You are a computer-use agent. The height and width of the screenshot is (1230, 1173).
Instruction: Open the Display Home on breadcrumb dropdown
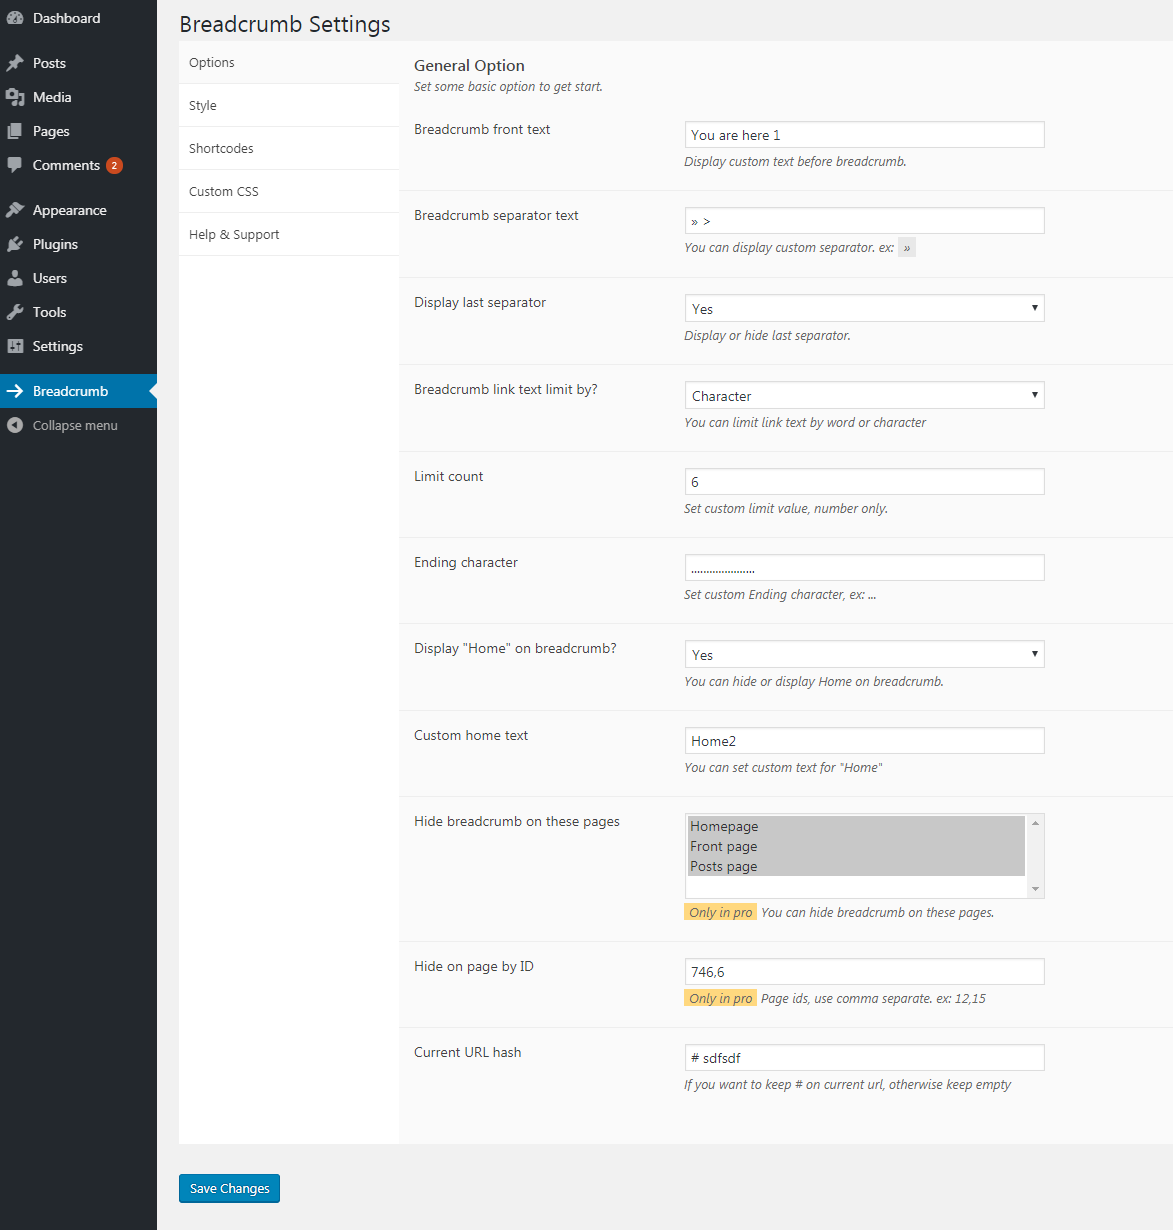click(862, 653)
